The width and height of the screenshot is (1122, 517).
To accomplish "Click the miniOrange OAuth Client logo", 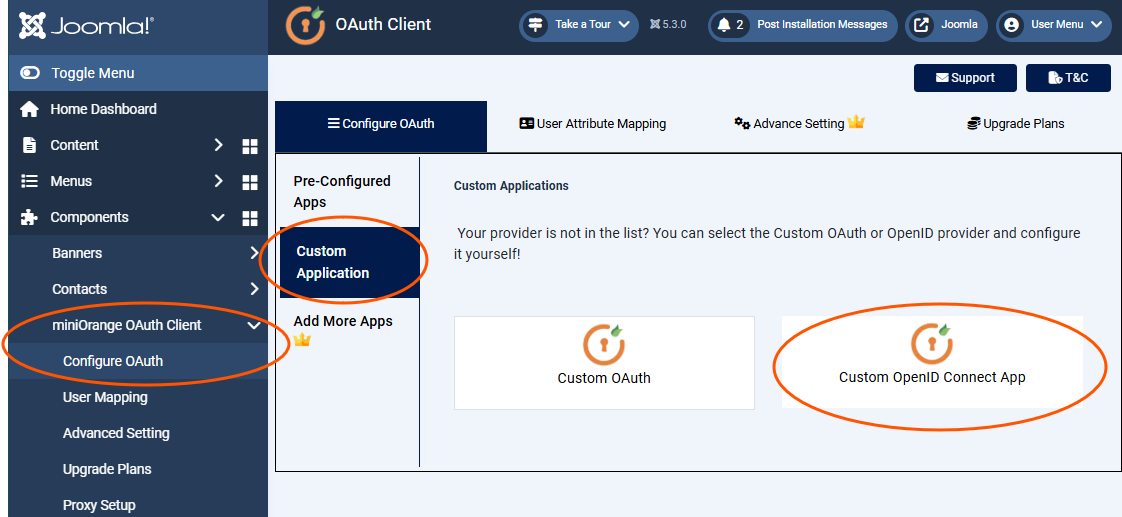I will pos(306,26).
